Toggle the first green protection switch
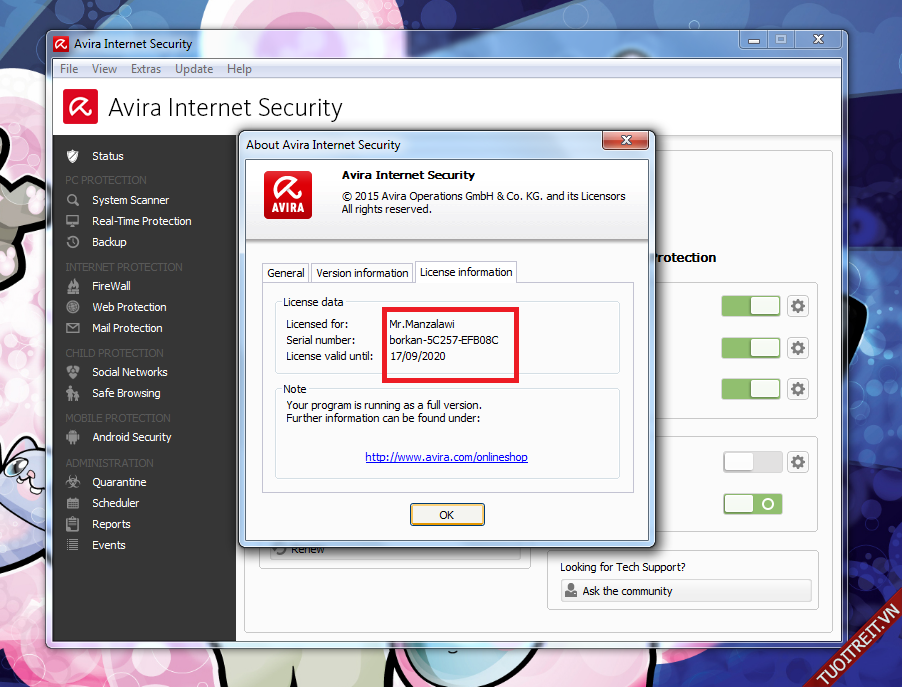 [x=750, y=306]
